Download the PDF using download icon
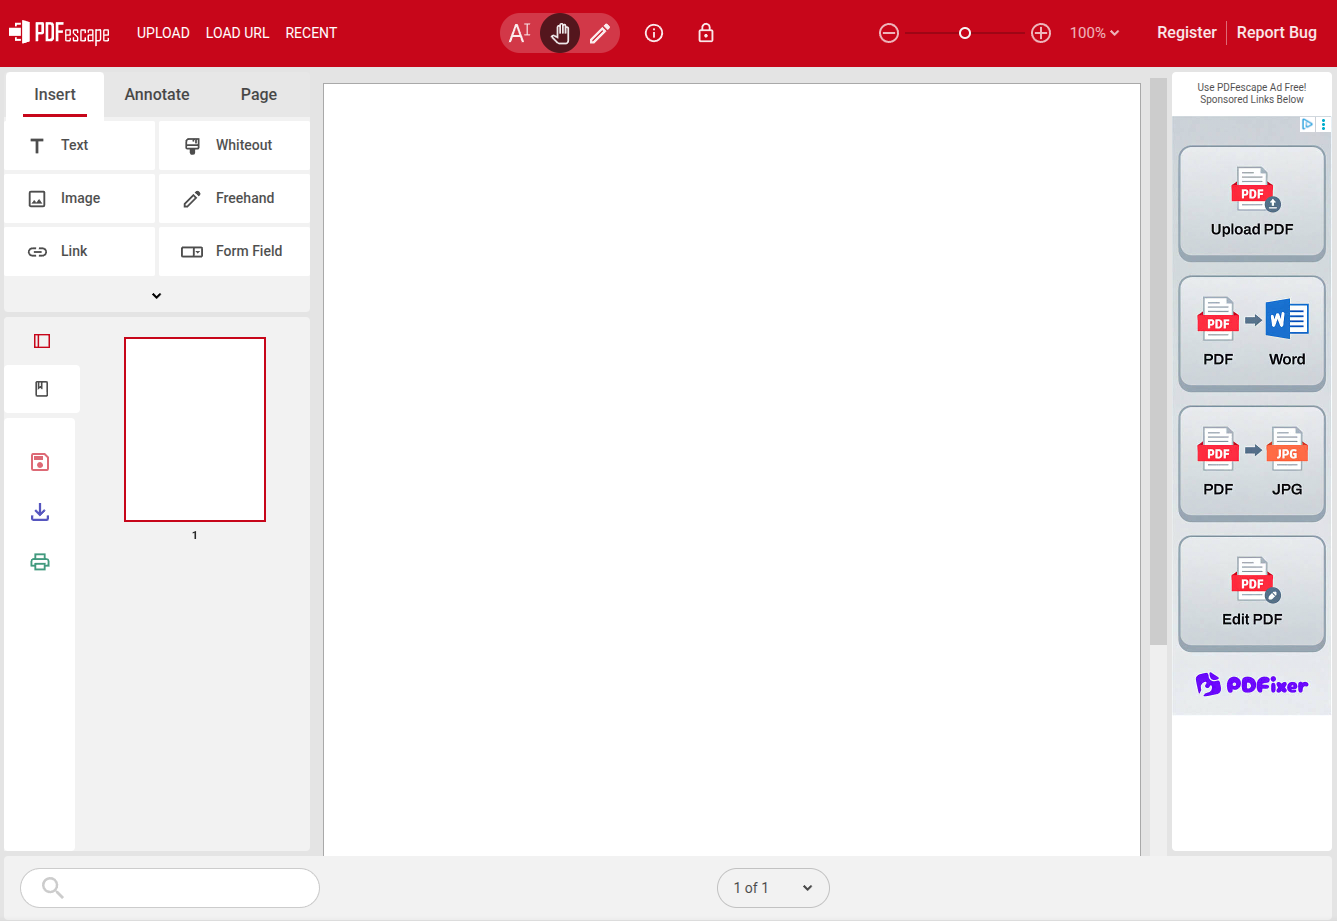The width and height of the screenshot is (1337, 921). click(x=40, y=512)
